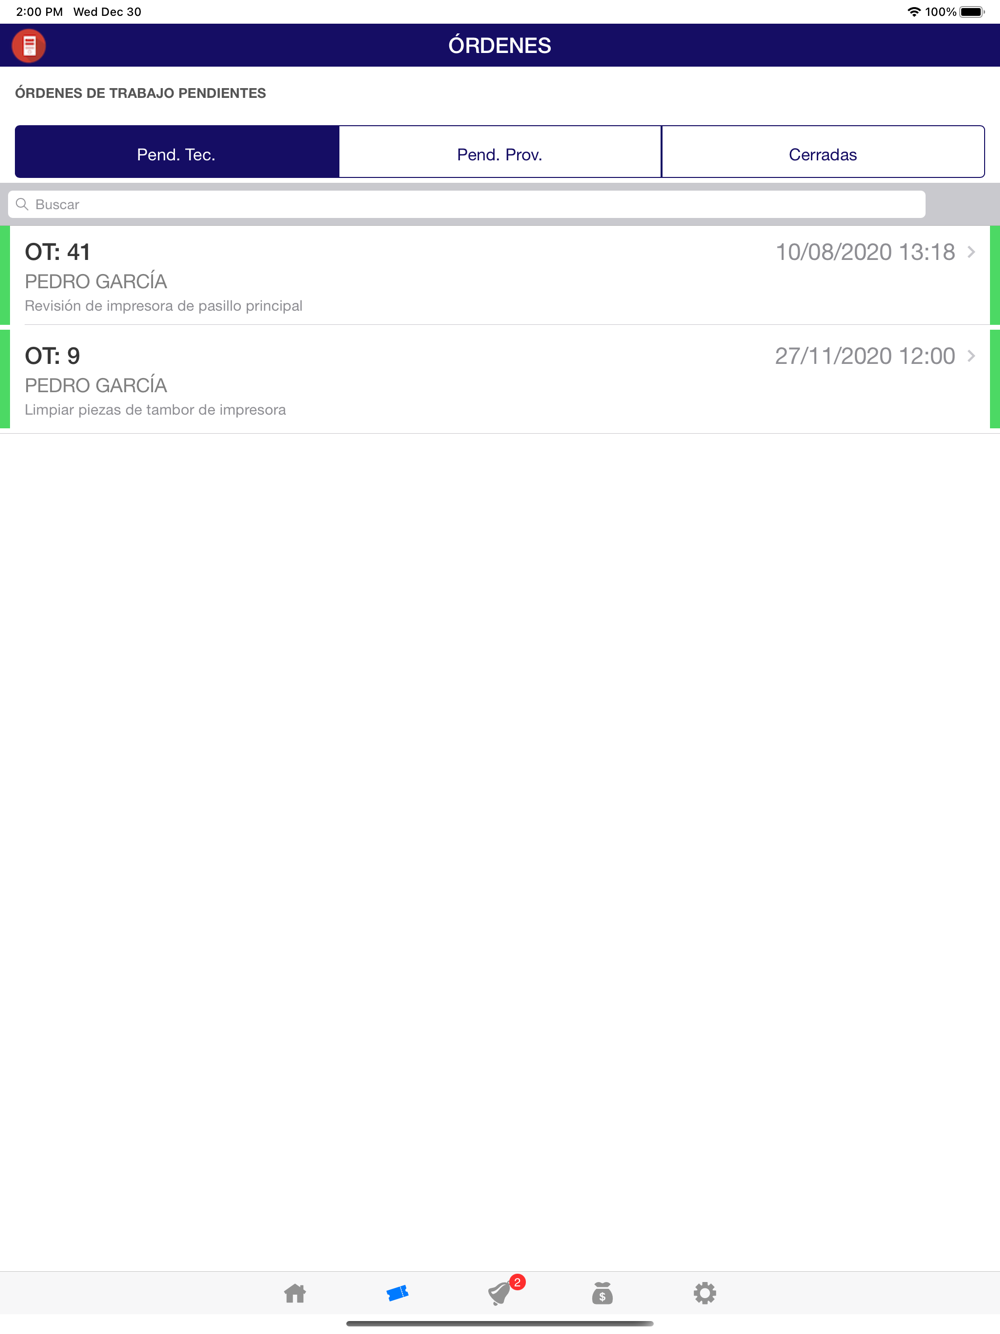The width and height of the screenshot is (1000, 1334).
Task: Switch to Pend. Tec. tab
Action: point(177,152)
